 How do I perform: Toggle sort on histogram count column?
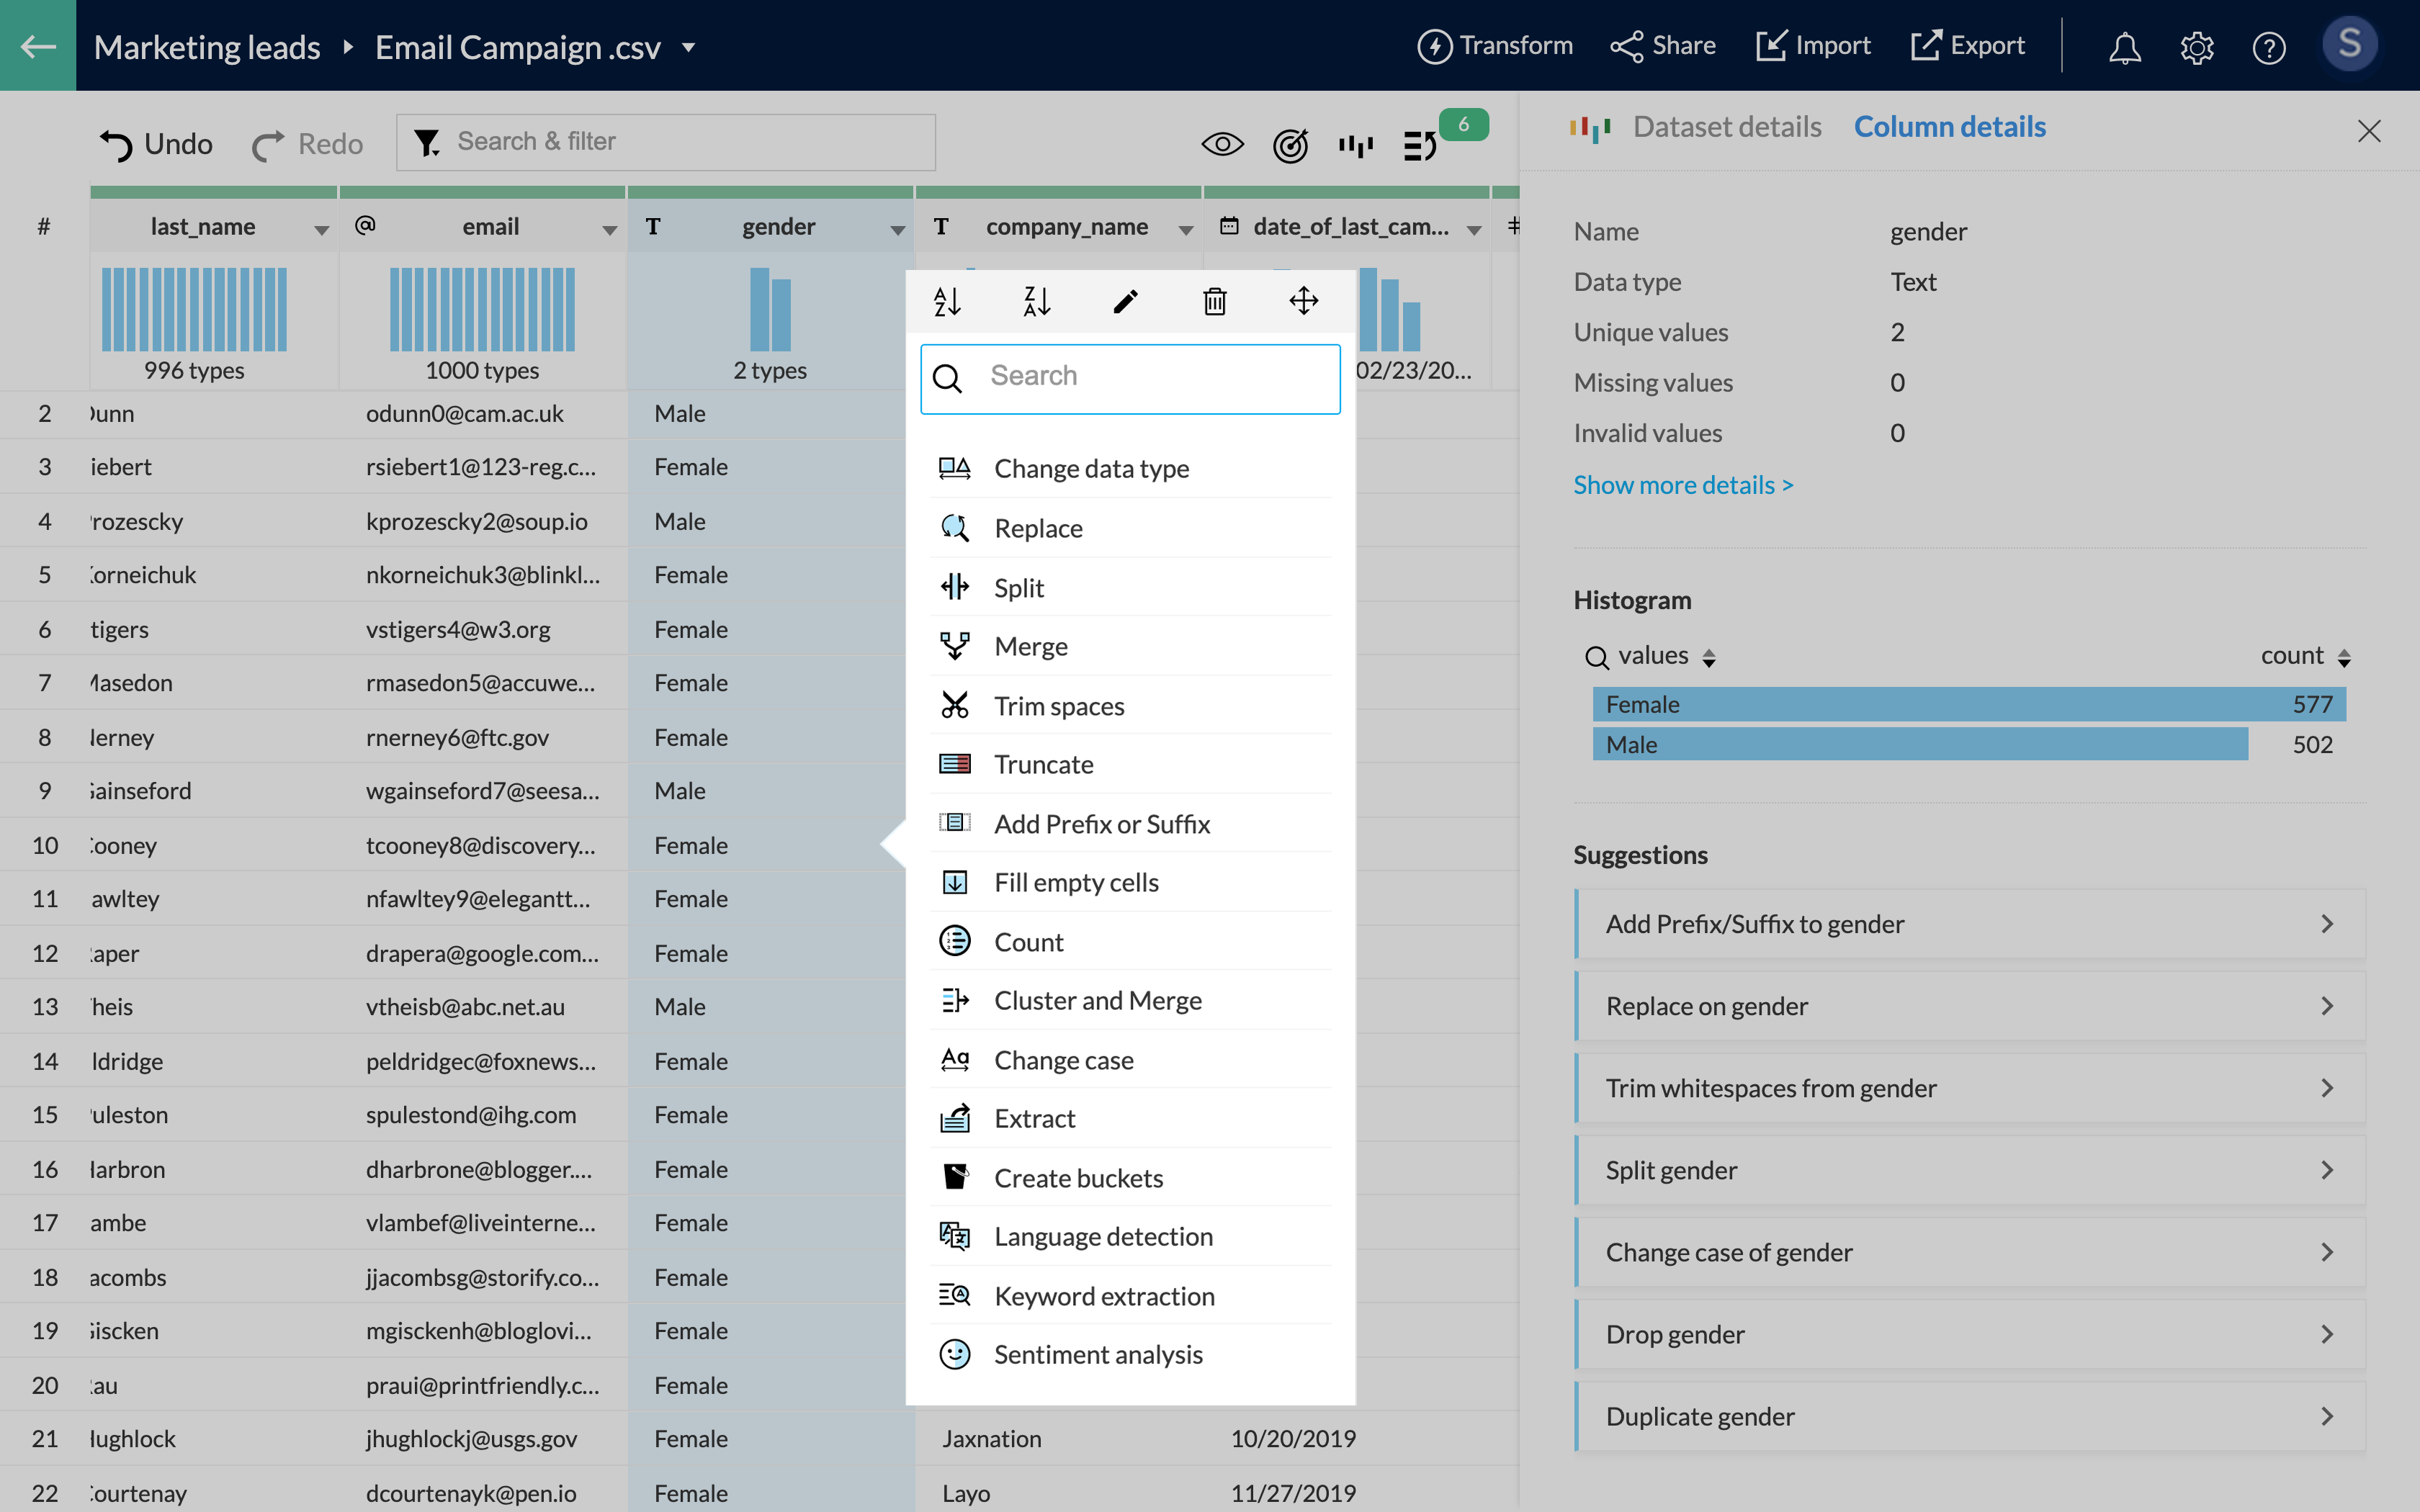(2344, 658)
